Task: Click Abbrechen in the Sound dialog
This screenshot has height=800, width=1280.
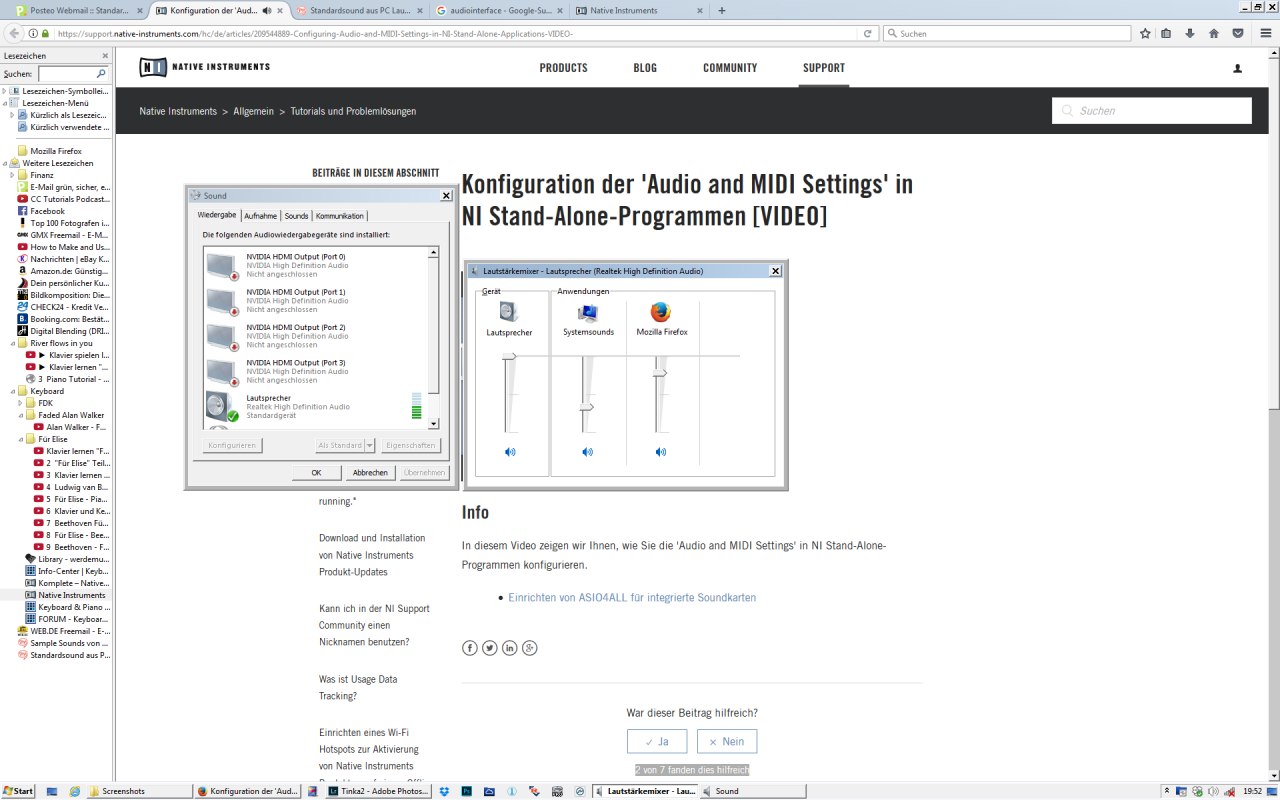Action: [370, 473]
